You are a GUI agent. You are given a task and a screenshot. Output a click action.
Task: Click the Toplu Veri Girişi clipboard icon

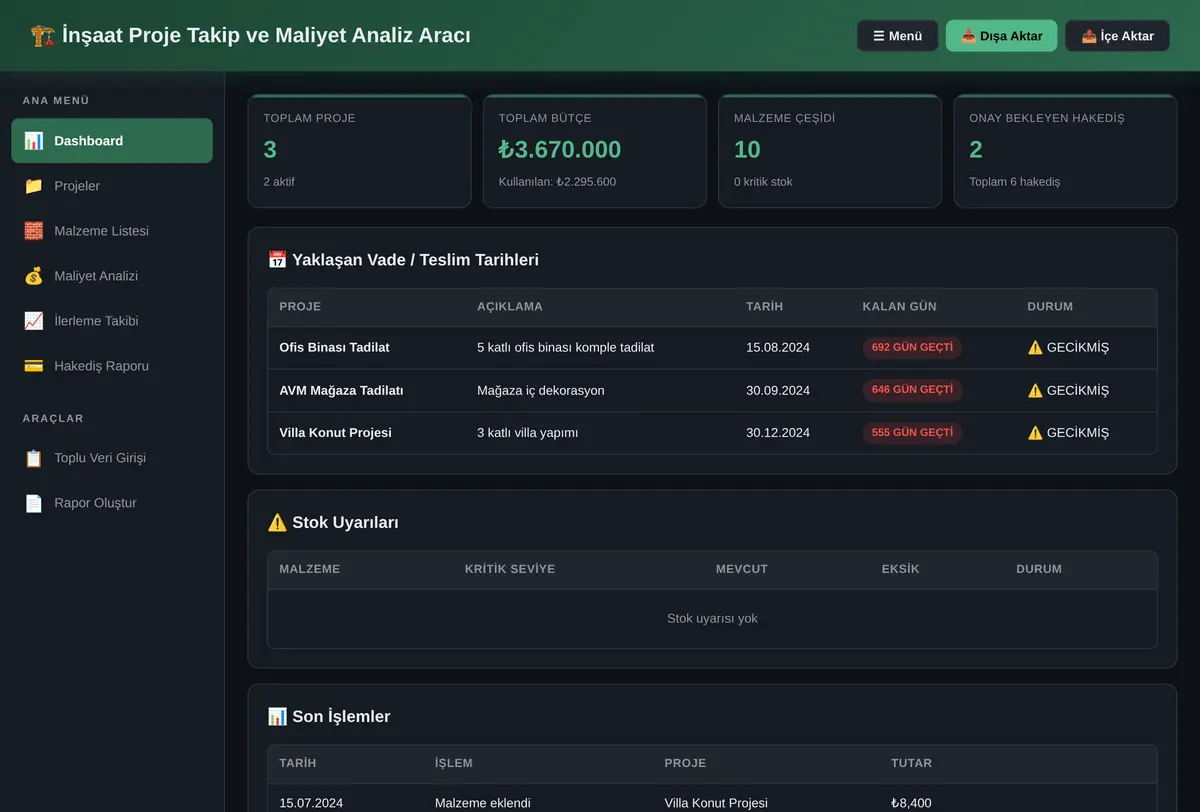pyautogui.click(x=34, y=458)
